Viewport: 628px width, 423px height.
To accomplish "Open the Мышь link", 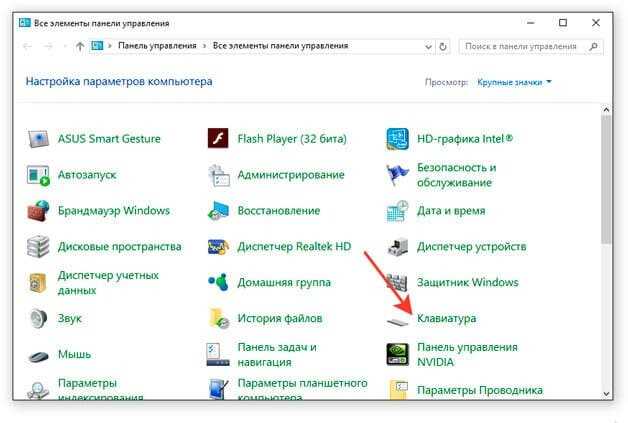I will 74,355.
